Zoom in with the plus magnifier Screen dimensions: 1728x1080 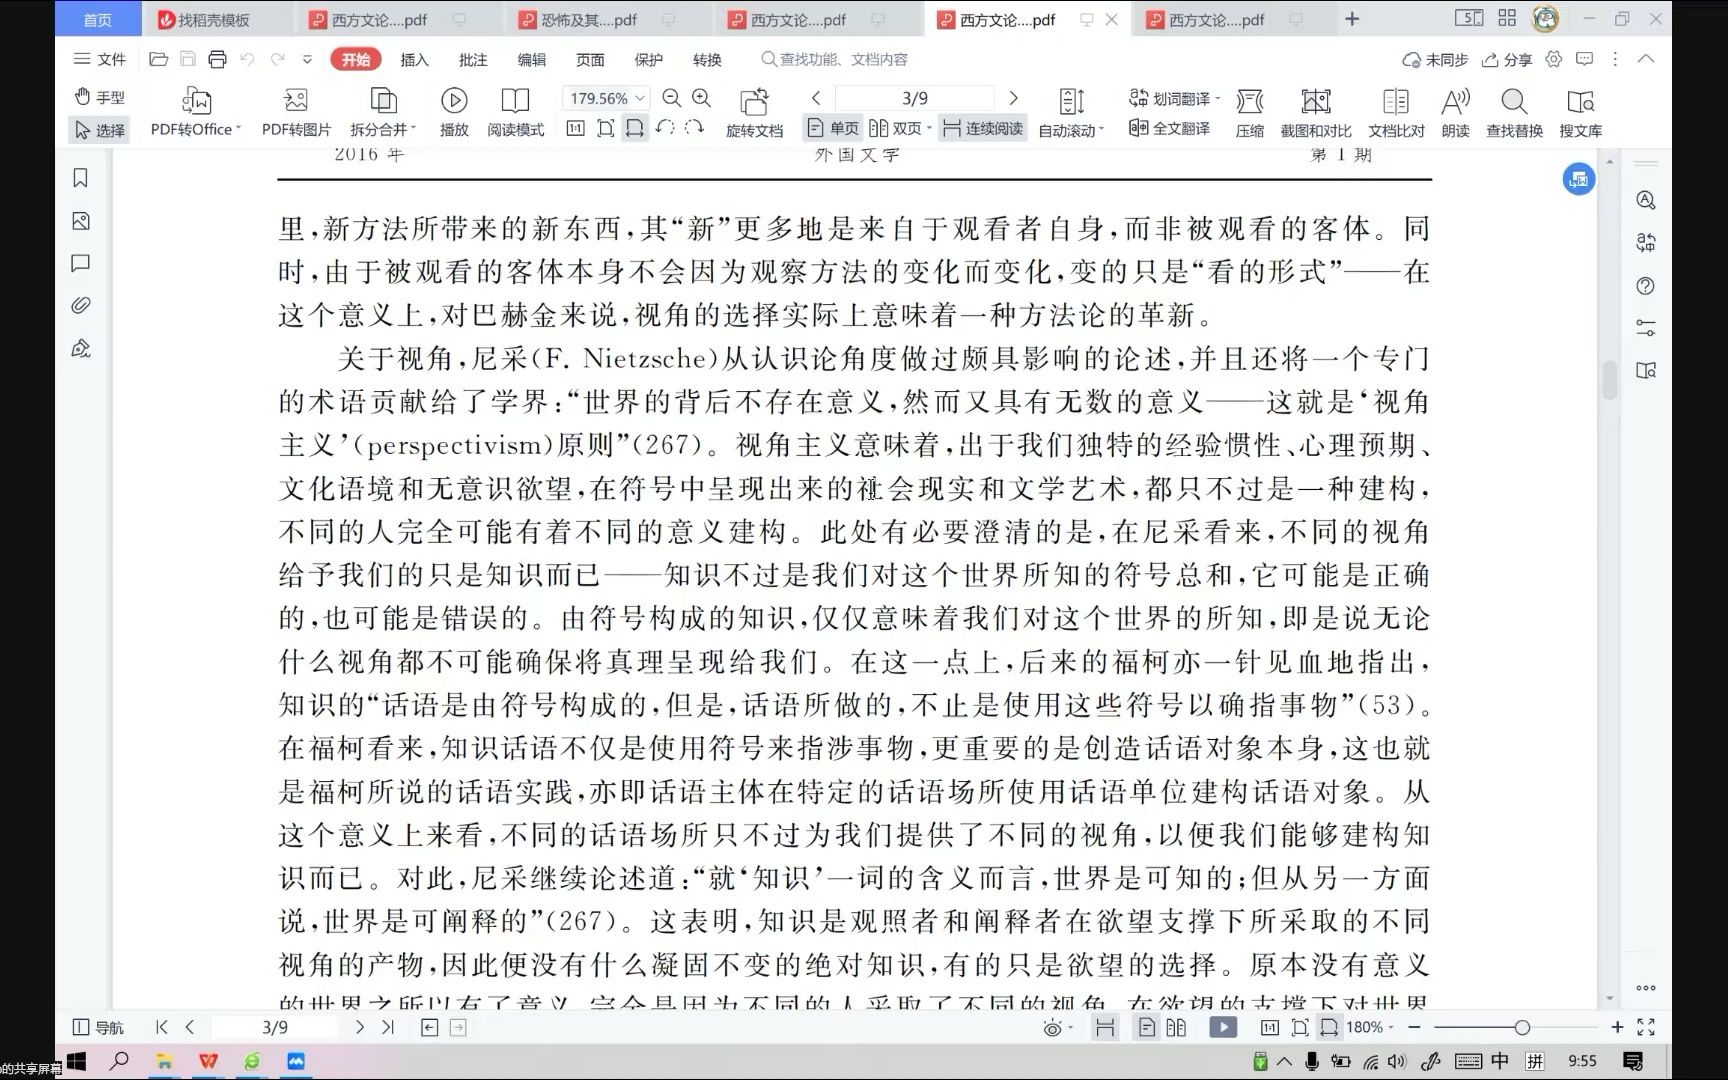(x=702, y=98)
